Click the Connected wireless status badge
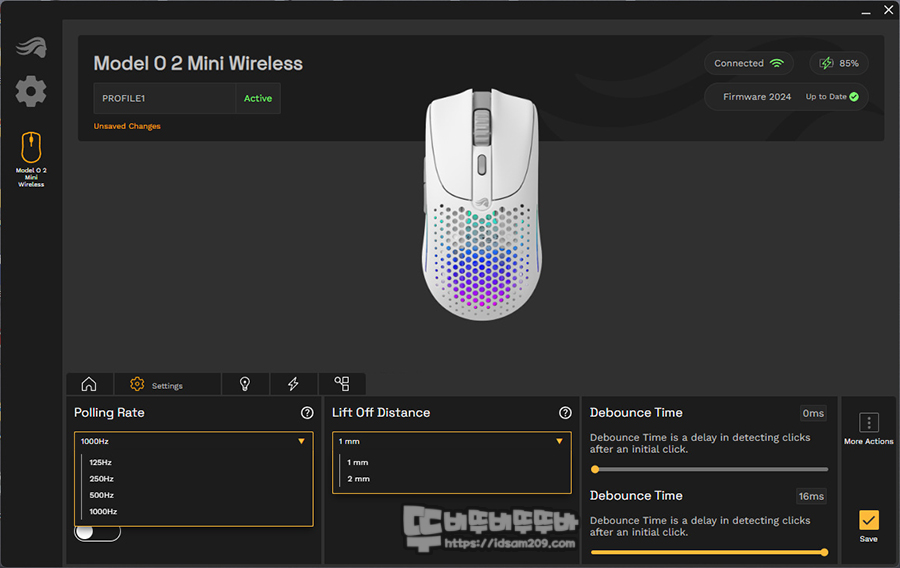 coord(748,63)
